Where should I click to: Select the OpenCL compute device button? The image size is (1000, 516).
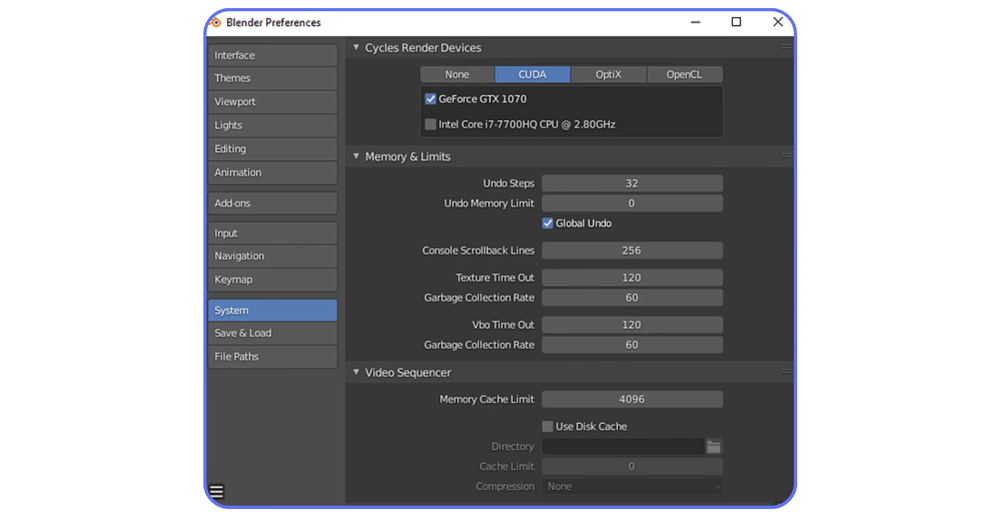tap(684, 74)
